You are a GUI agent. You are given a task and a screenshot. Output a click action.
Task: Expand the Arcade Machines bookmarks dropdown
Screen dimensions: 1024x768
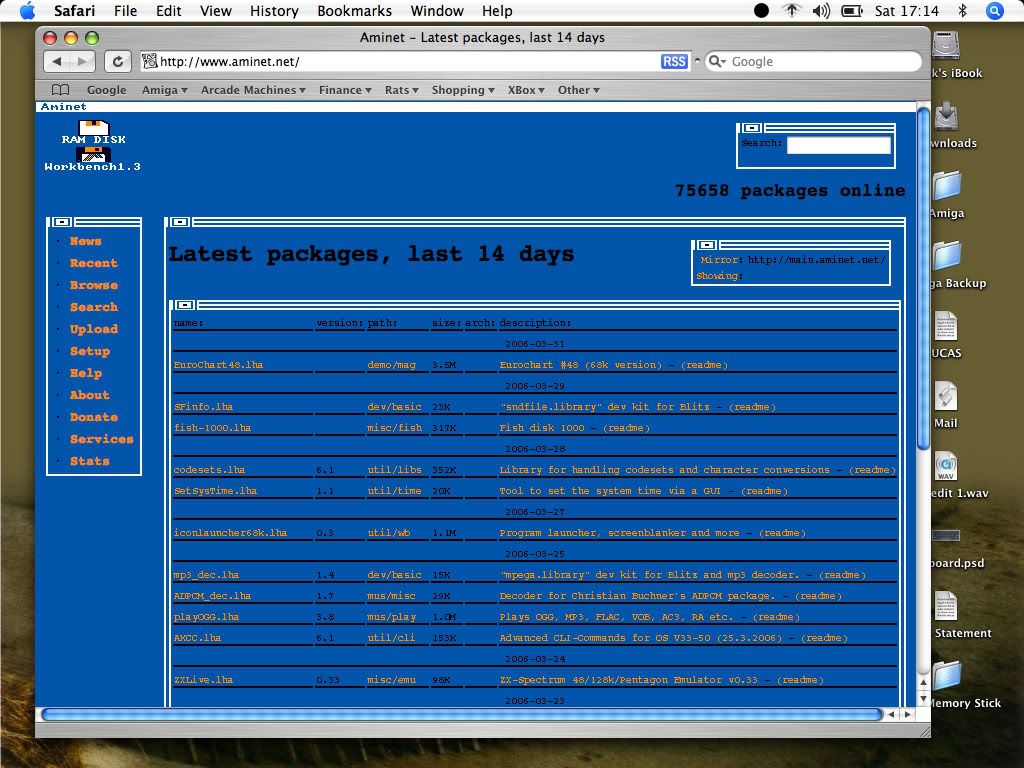click(254, 90)
